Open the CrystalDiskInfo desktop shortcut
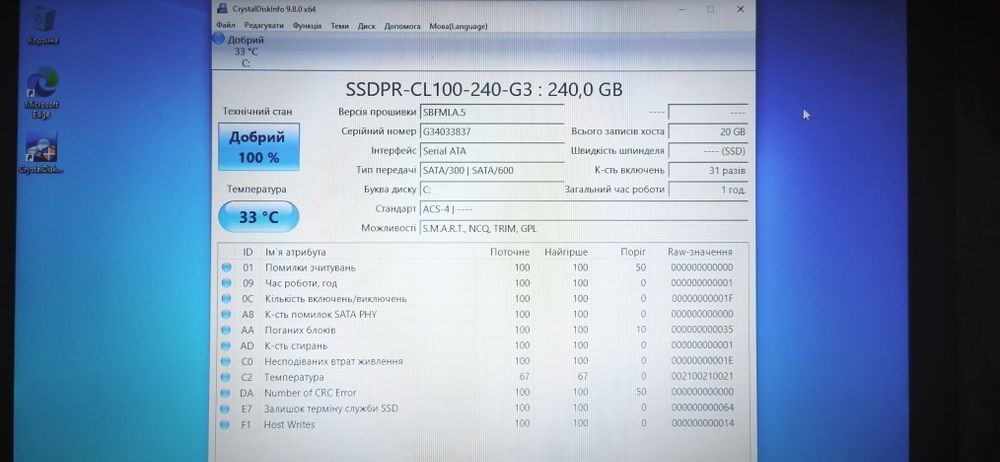Viewport: 1000px width, 462px height. pos(41,152)
